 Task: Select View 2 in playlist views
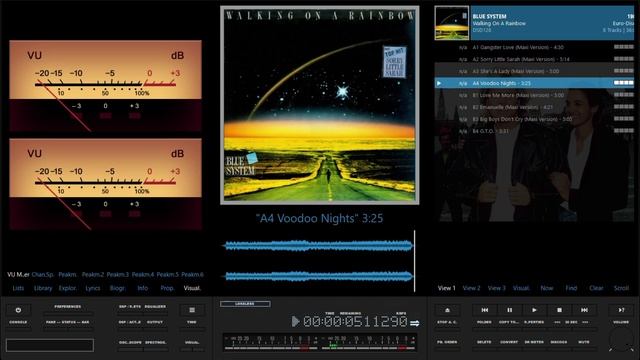click(471, 288)
